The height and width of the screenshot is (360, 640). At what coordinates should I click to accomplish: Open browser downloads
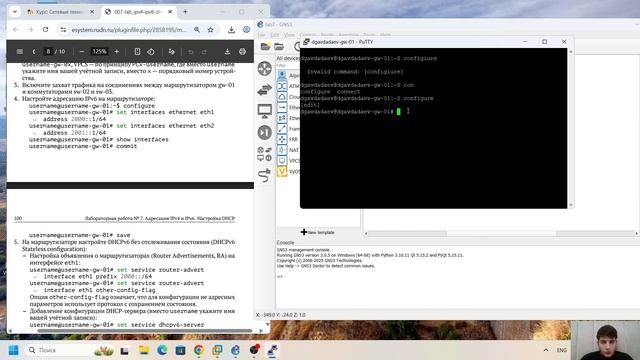point(231,30)
